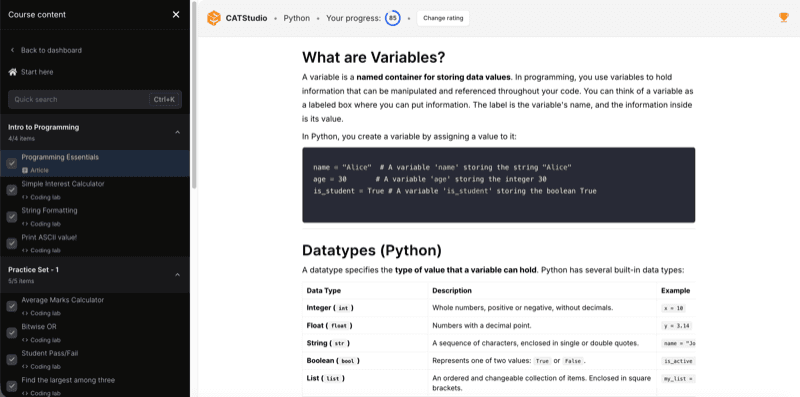Image resolution: width=800 pixels, height=397 pixels.
Task: Click the What are Variables? heading
Action: coord(373,57)
